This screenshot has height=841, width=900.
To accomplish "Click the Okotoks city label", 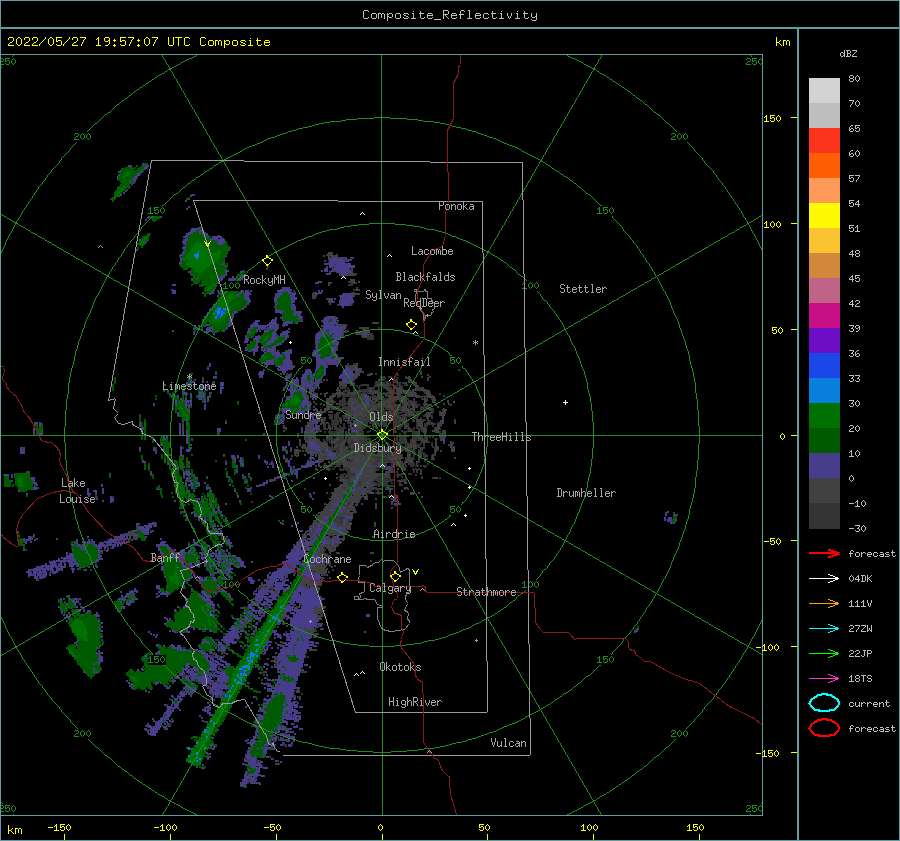I will click(x=400, y=667).
